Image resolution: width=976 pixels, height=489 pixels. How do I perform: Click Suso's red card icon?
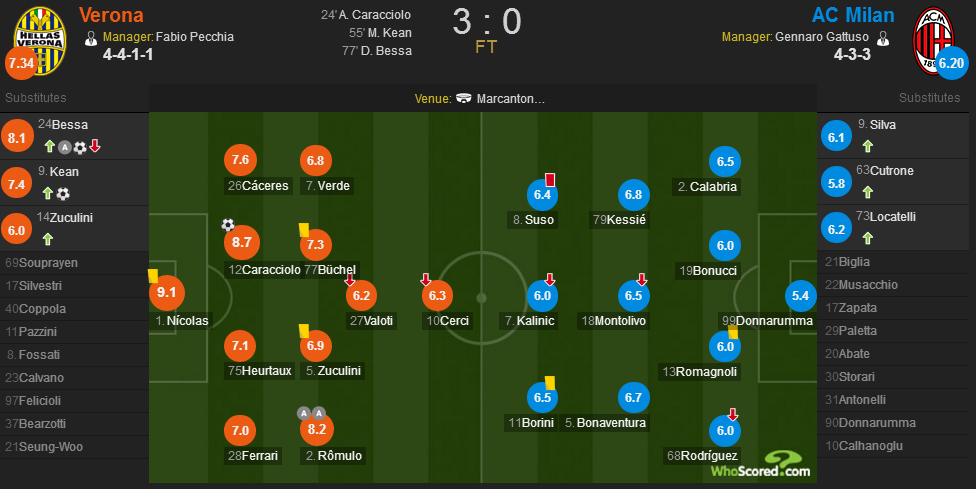550,180
